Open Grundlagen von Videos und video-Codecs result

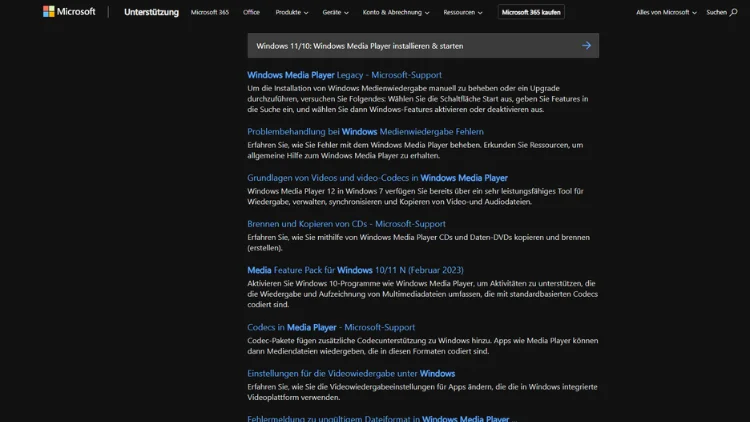point(377,178)
